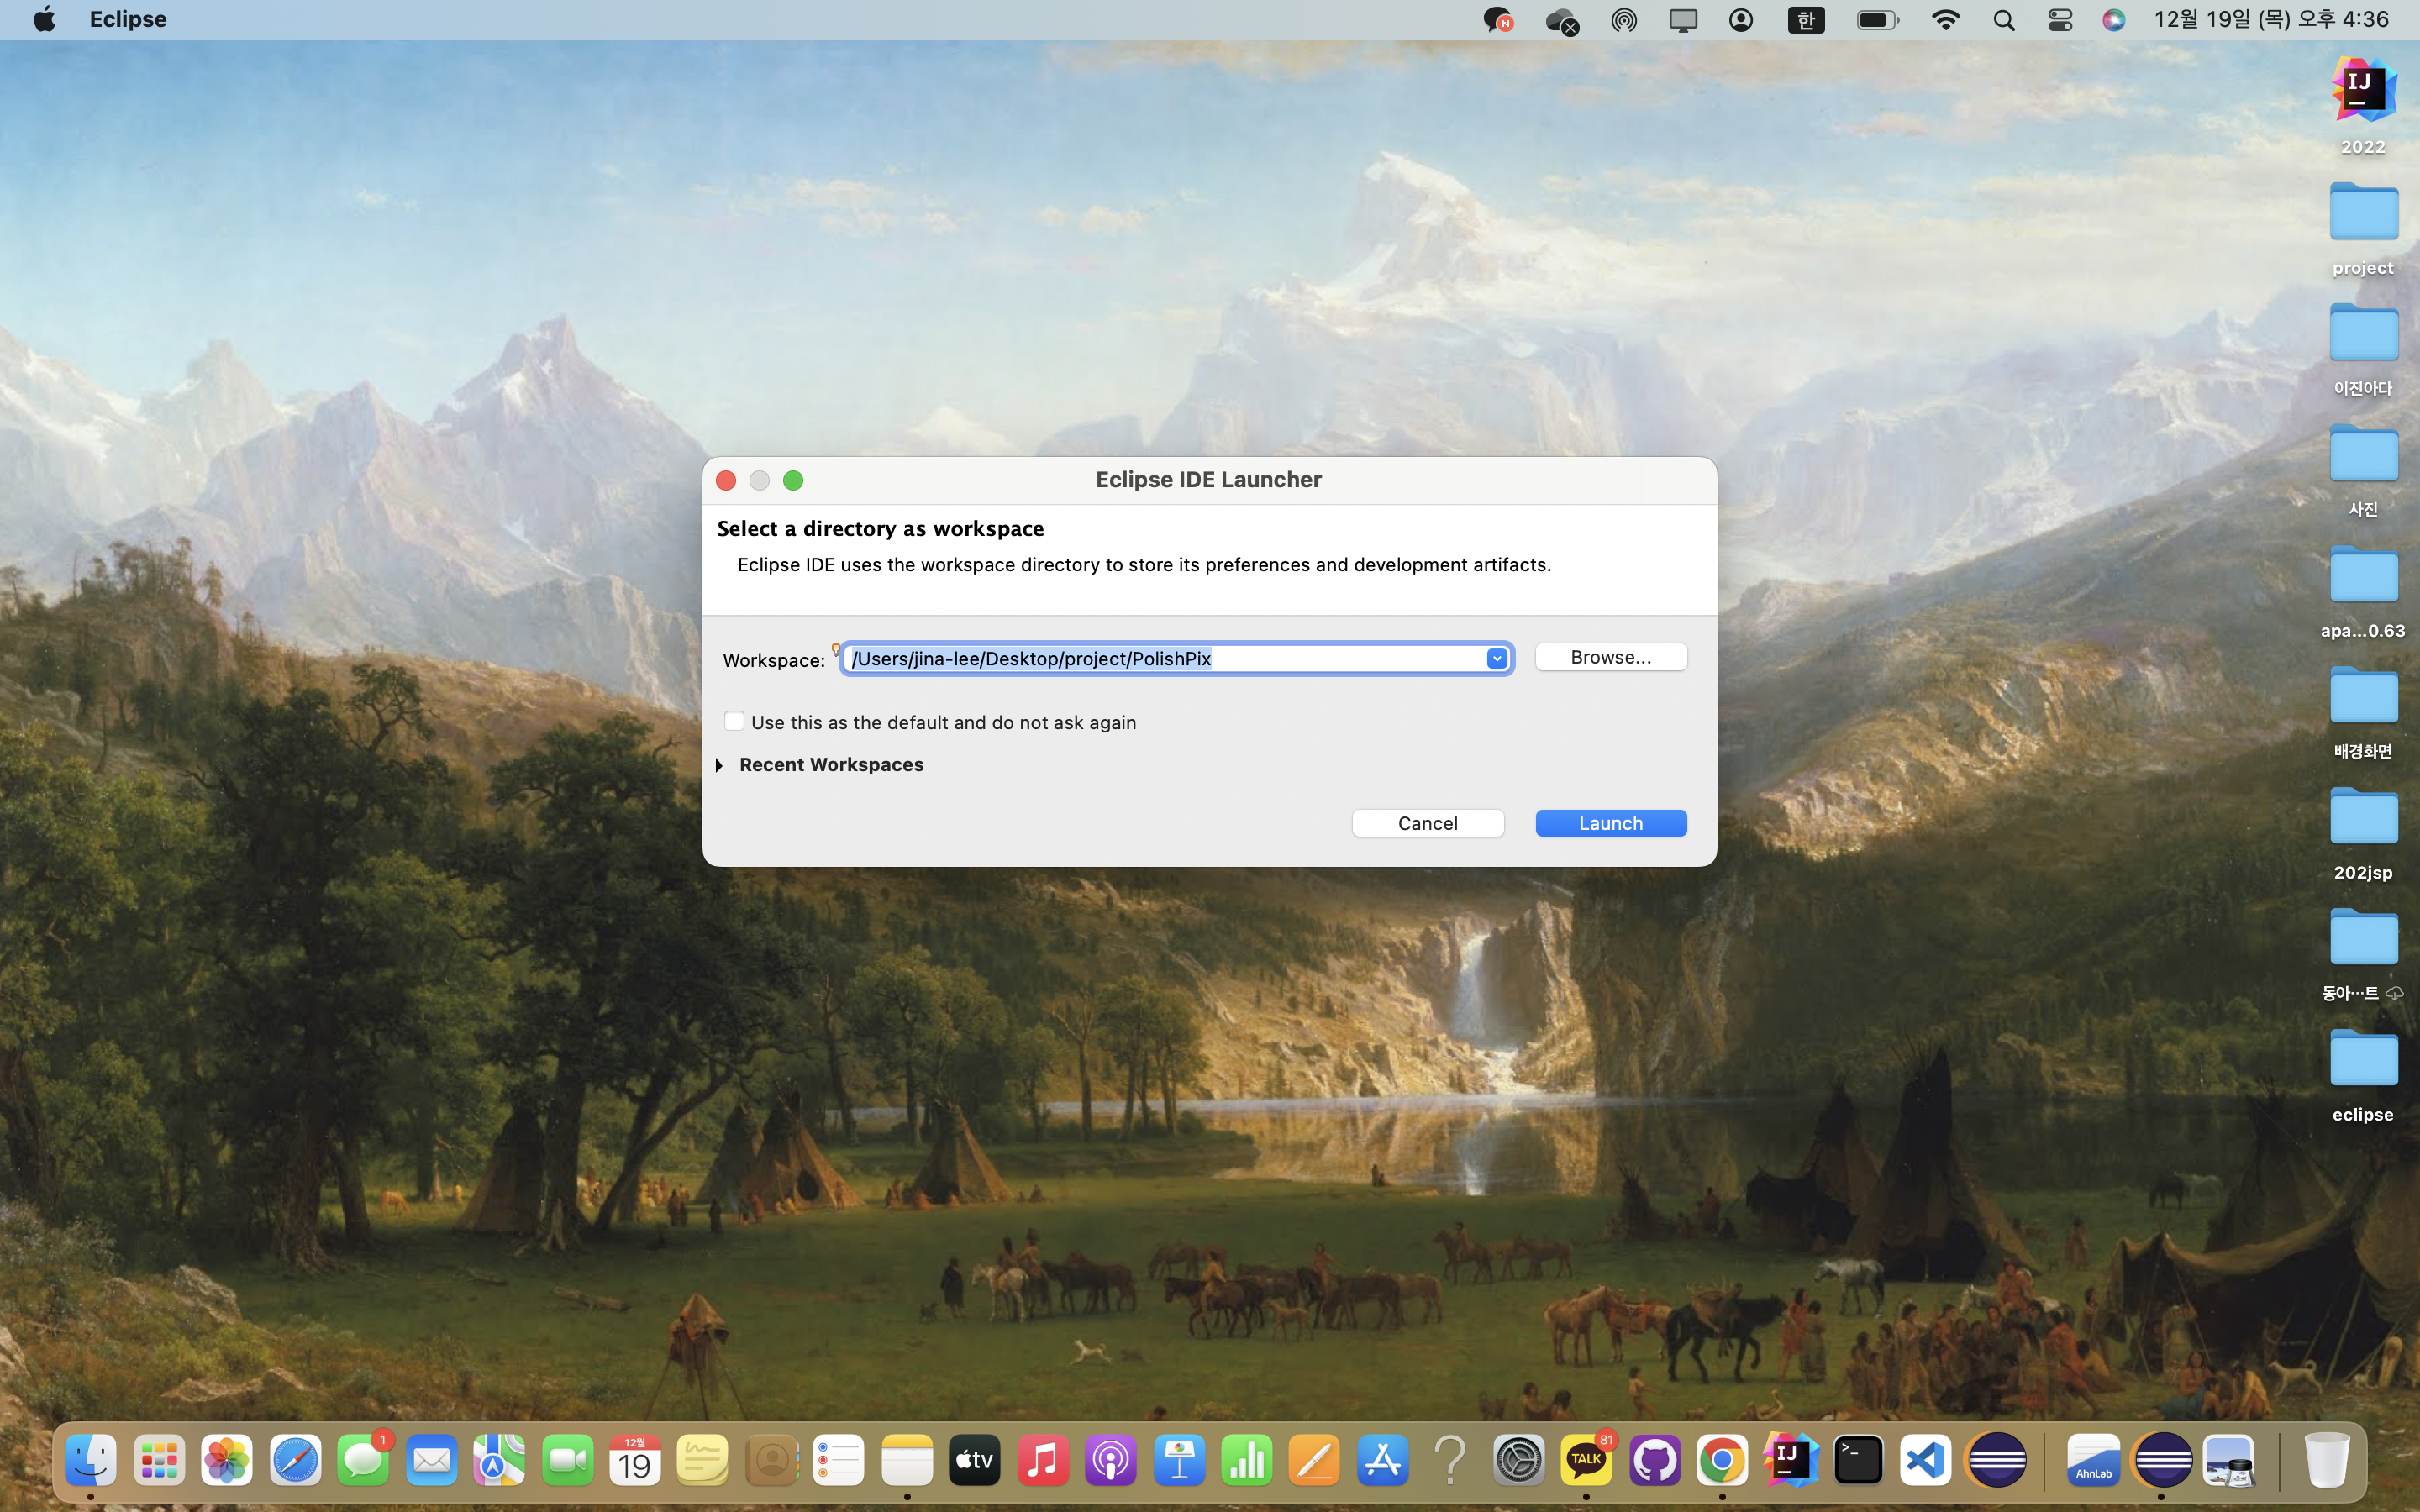Open Calendar from the Dock
The height and width of the screenshot is (1512, 2420).
[635, 1461]
